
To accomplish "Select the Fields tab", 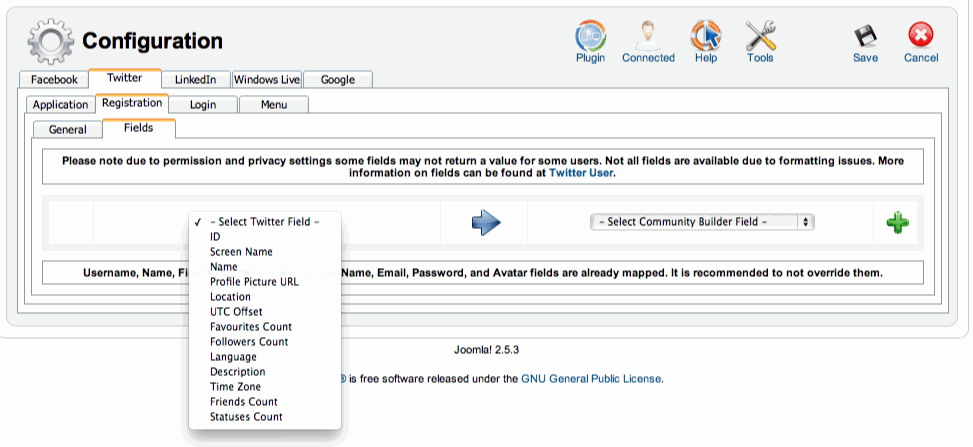I will tap(139, 128).
